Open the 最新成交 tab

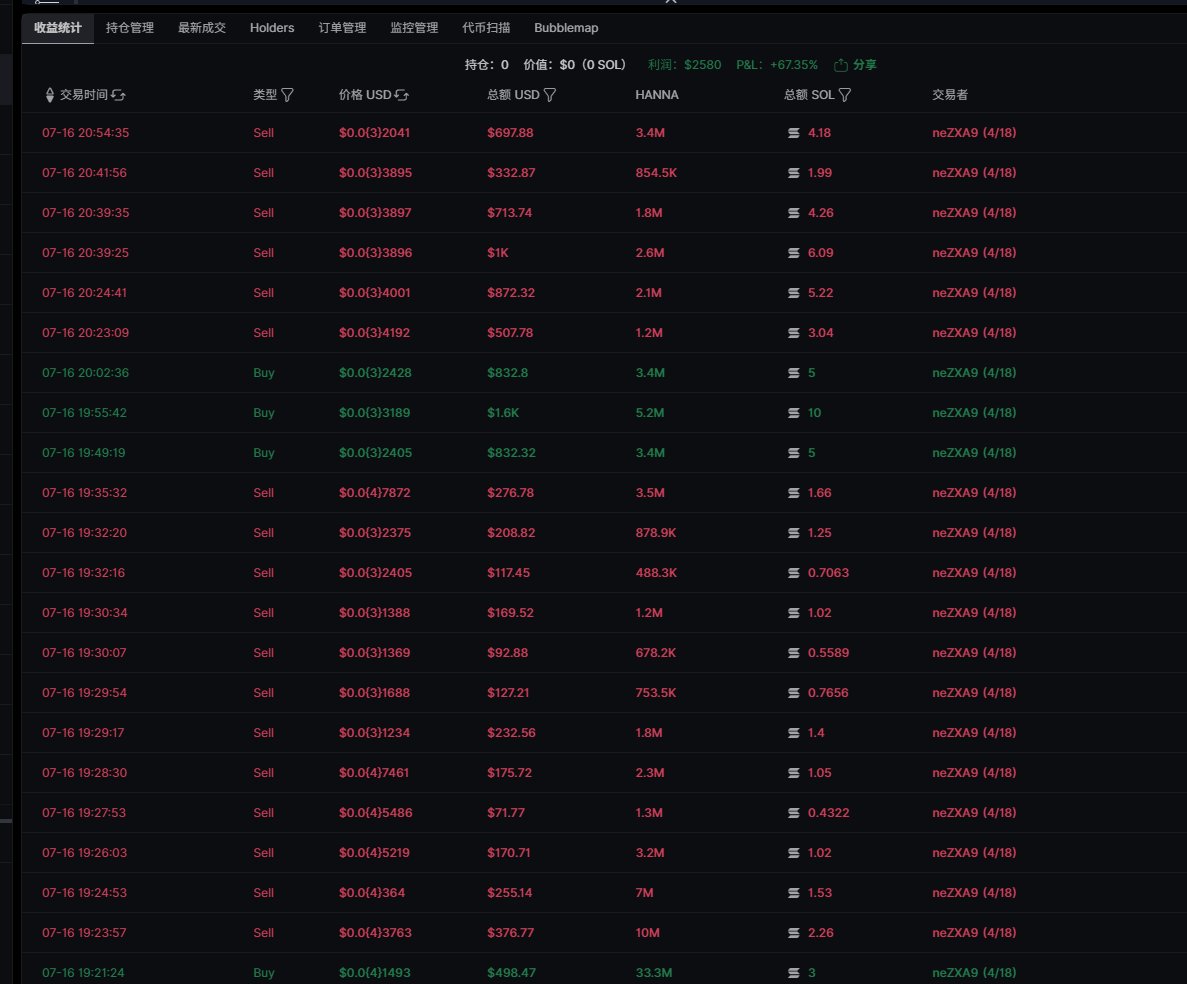click(x=201, y=28)
